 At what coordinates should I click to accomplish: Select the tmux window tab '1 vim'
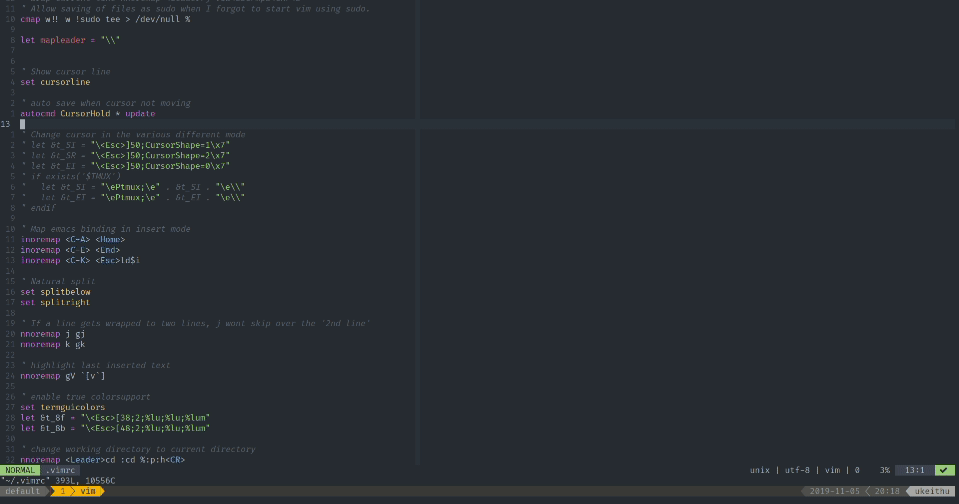78,491
